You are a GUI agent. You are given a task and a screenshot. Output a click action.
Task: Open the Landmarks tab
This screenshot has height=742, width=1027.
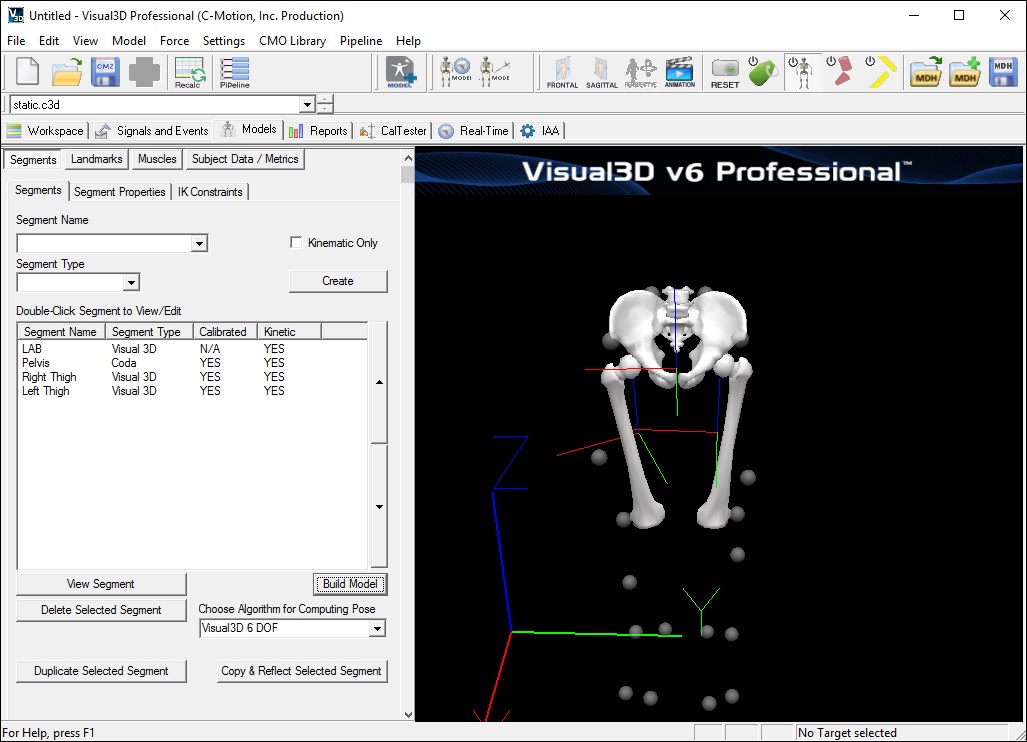point(96,159)
